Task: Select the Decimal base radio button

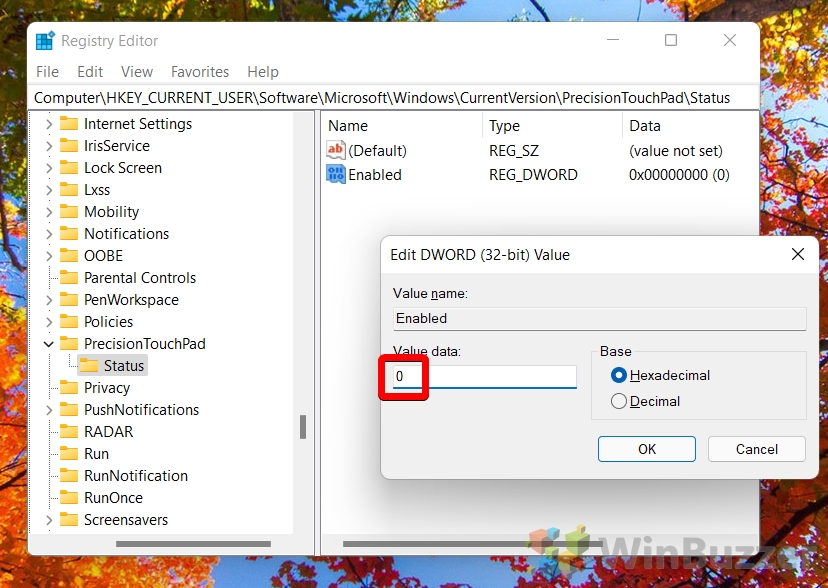Action: (x=618, y=401)
